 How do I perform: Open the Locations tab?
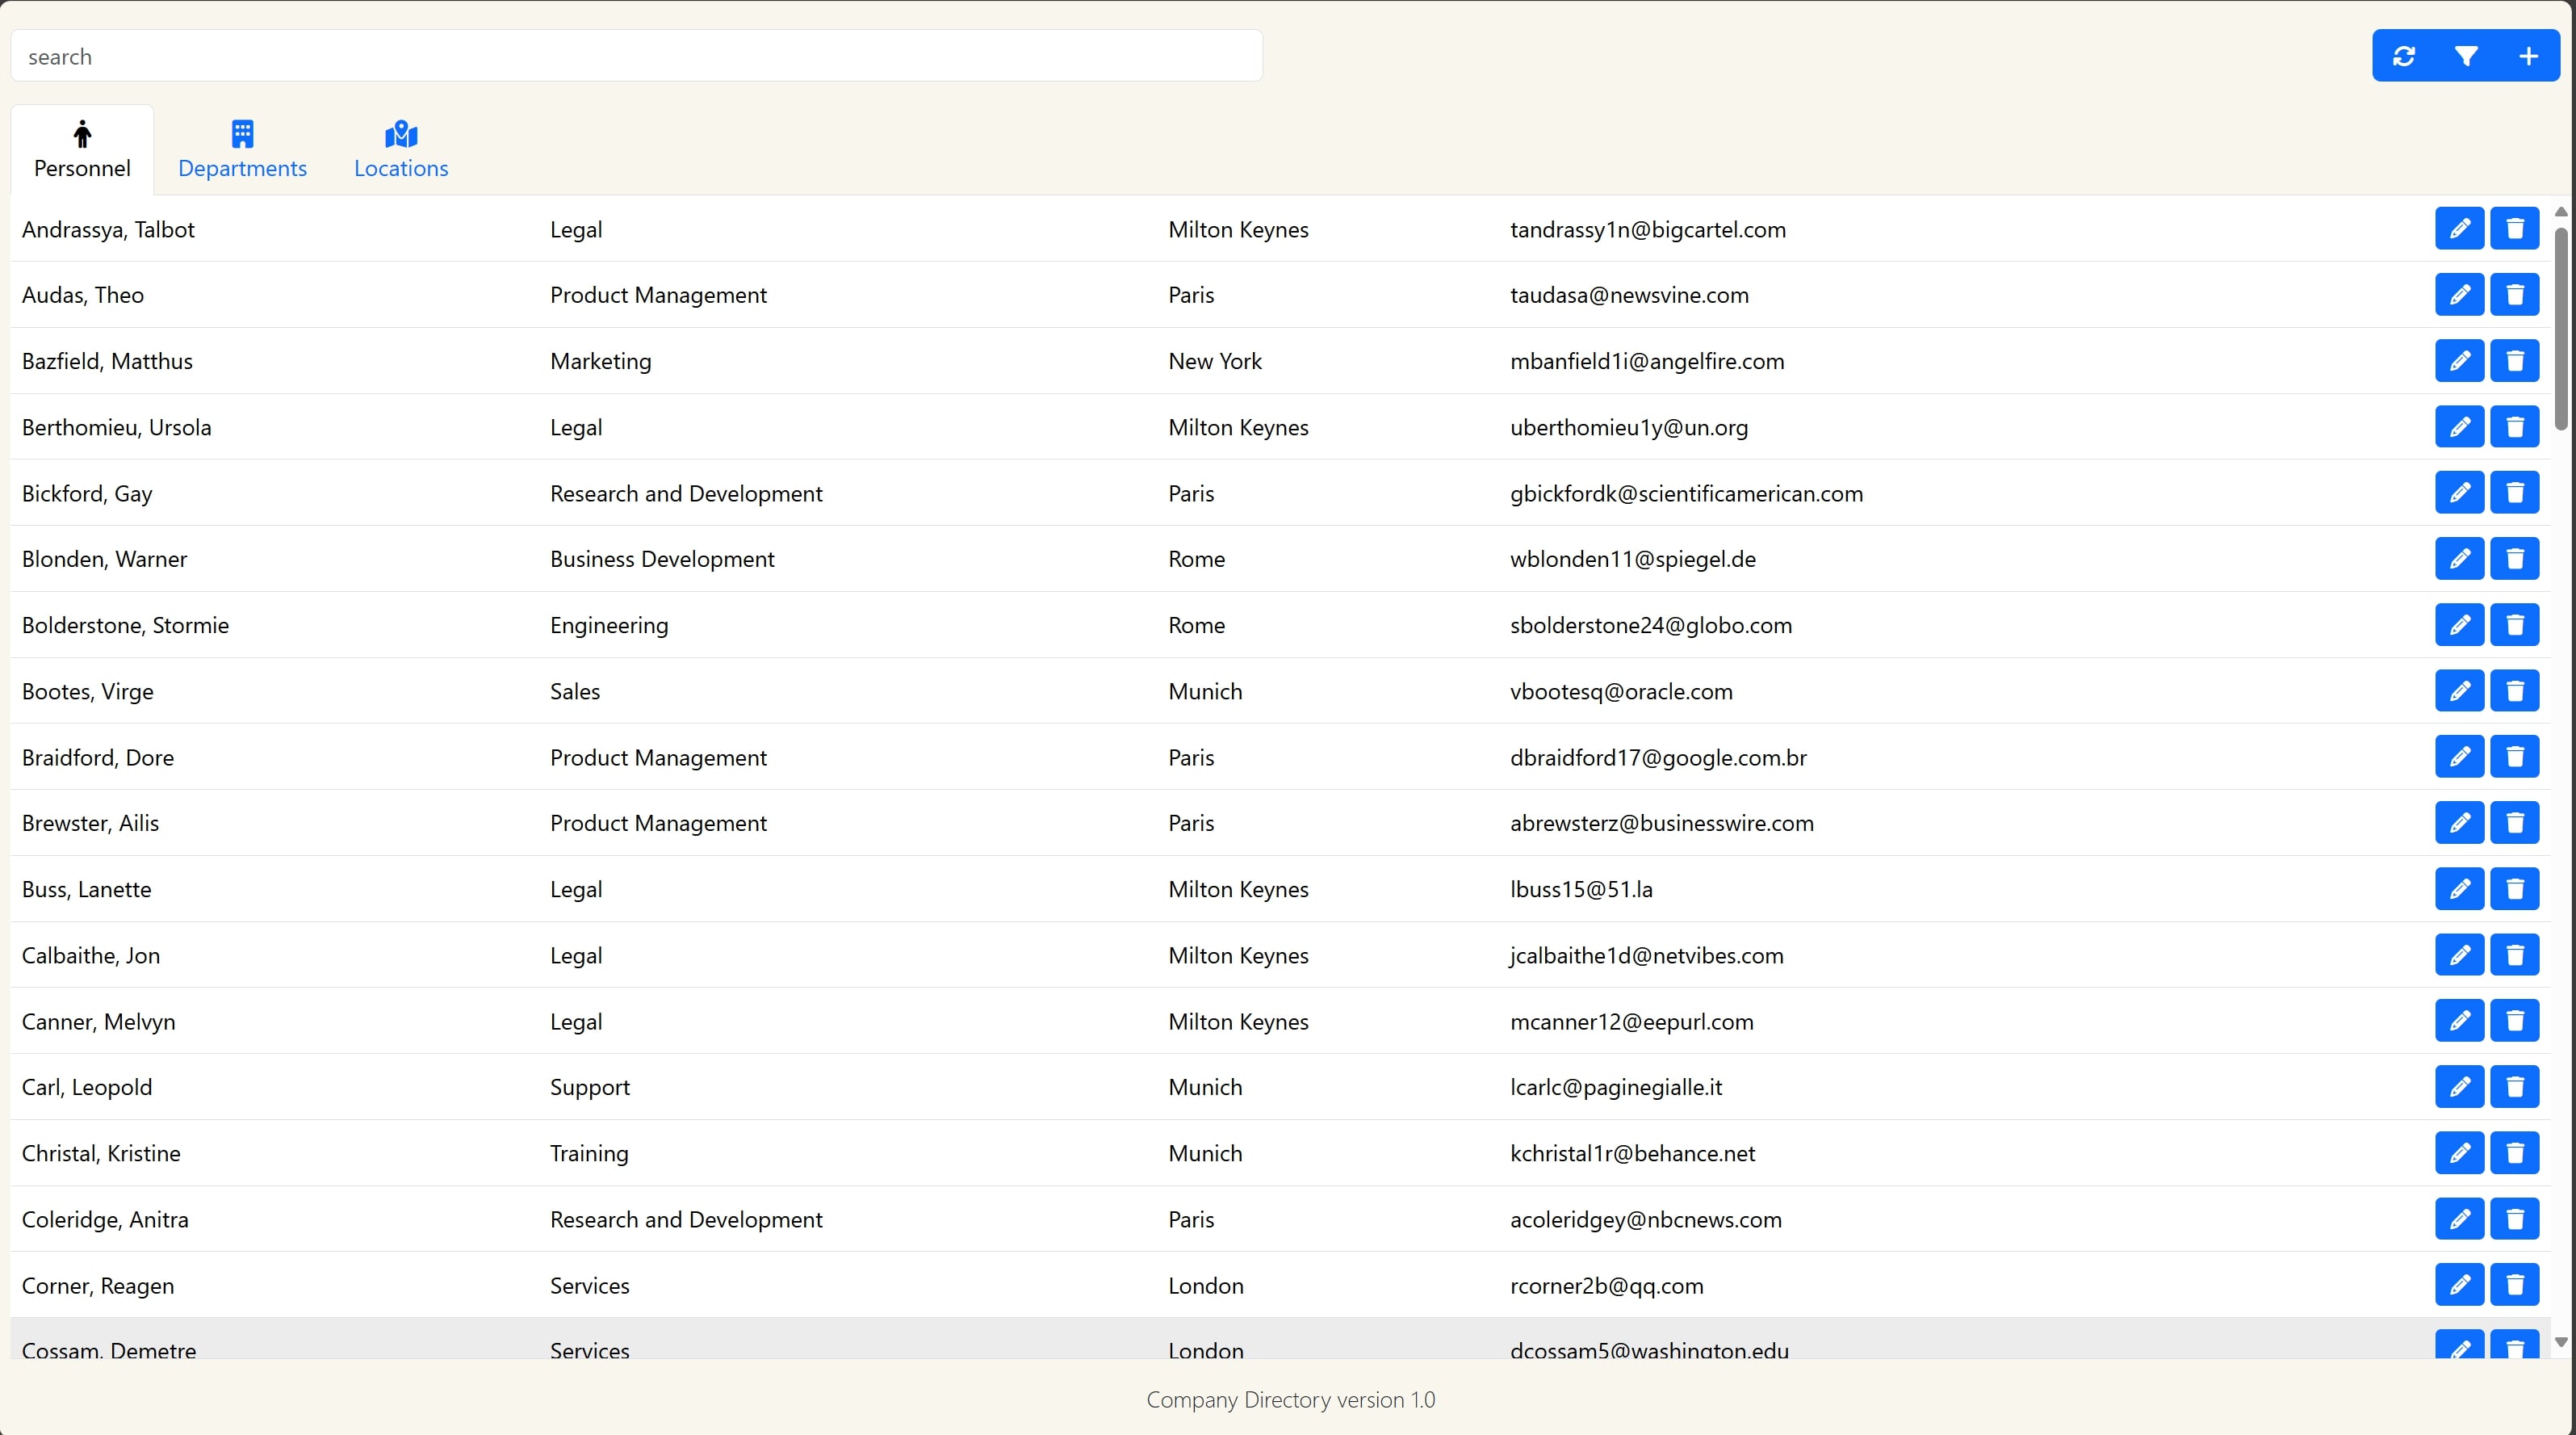tap(401, 150)
